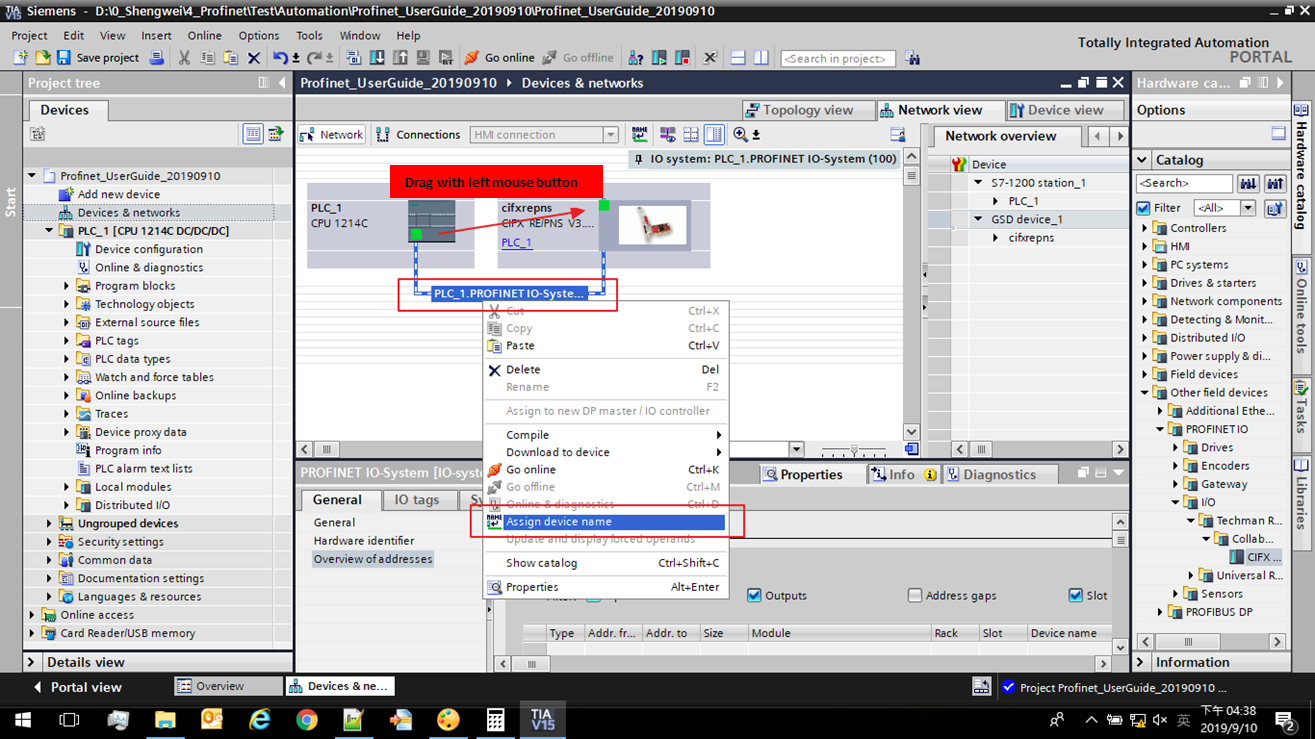Click the search button beside Search in project
1315x739 pixels.
click(912, 58)
